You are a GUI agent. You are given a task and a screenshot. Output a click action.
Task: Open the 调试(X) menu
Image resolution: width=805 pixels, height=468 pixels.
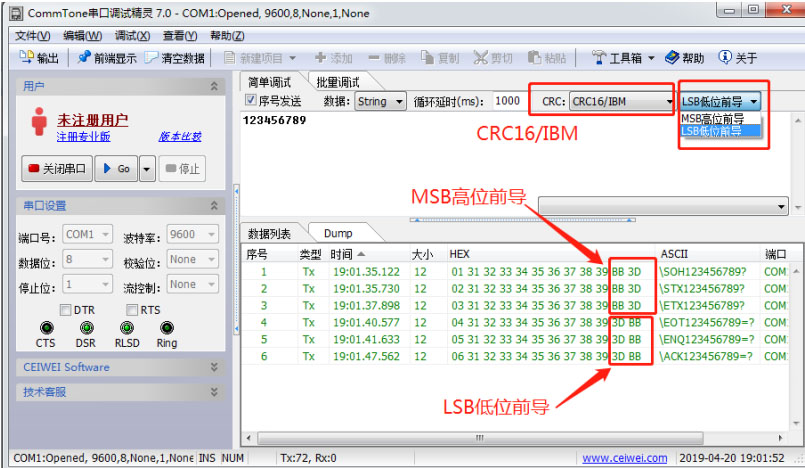click(132, 36)
